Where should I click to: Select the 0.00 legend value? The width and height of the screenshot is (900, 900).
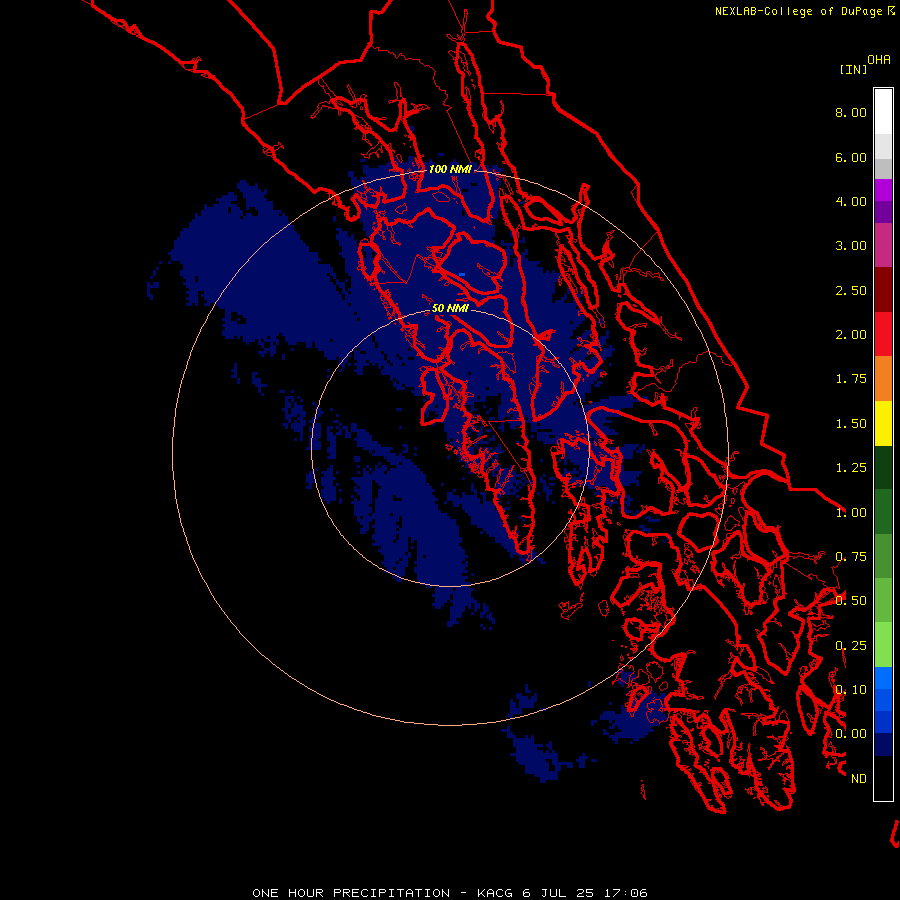(x=851, y=734)
